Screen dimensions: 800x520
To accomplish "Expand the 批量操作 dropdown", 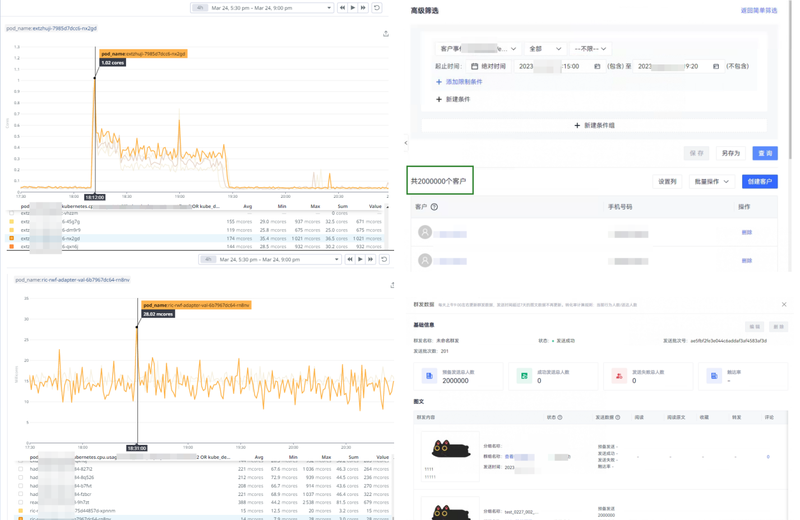I will point(711,182).
